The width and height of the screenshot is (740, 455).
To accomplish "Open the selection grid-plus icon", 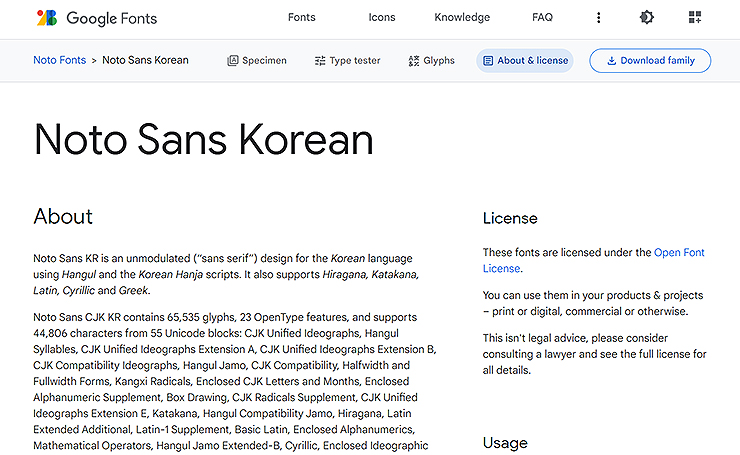I will [x=695, y=17].
